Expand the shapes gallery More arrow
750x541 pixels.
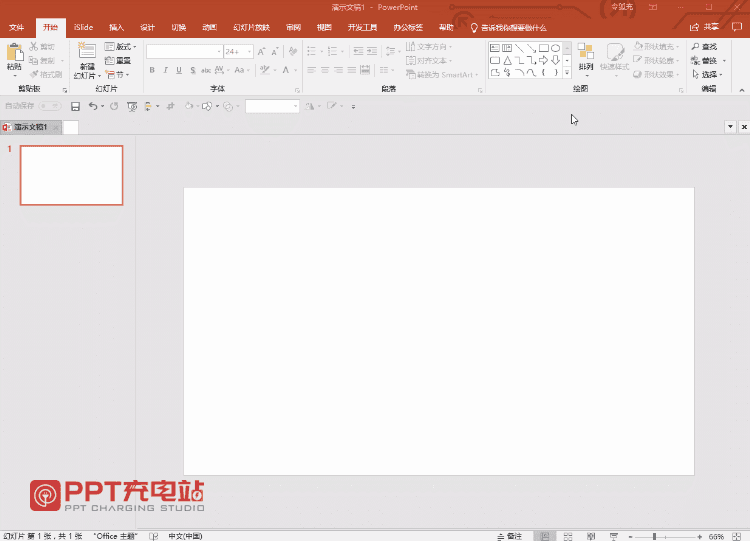pos(567,73)
